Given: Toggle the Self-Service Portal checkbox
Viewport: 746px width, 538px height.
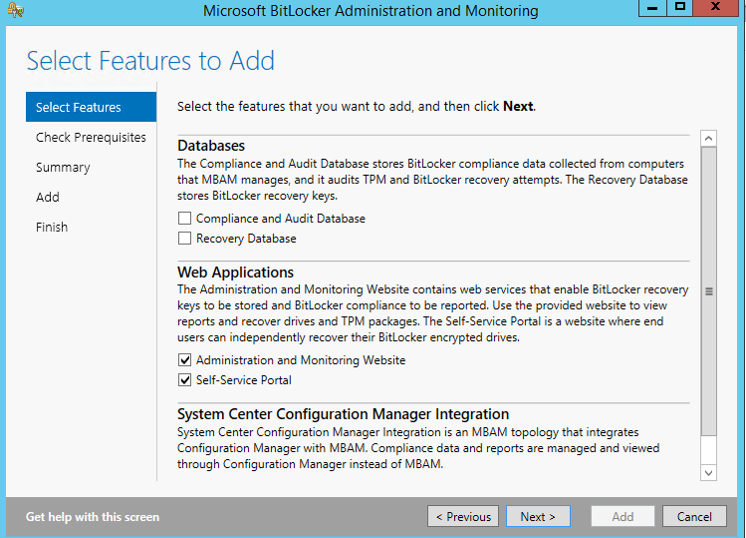Looking at the screenshot, I should pos(184,380).
